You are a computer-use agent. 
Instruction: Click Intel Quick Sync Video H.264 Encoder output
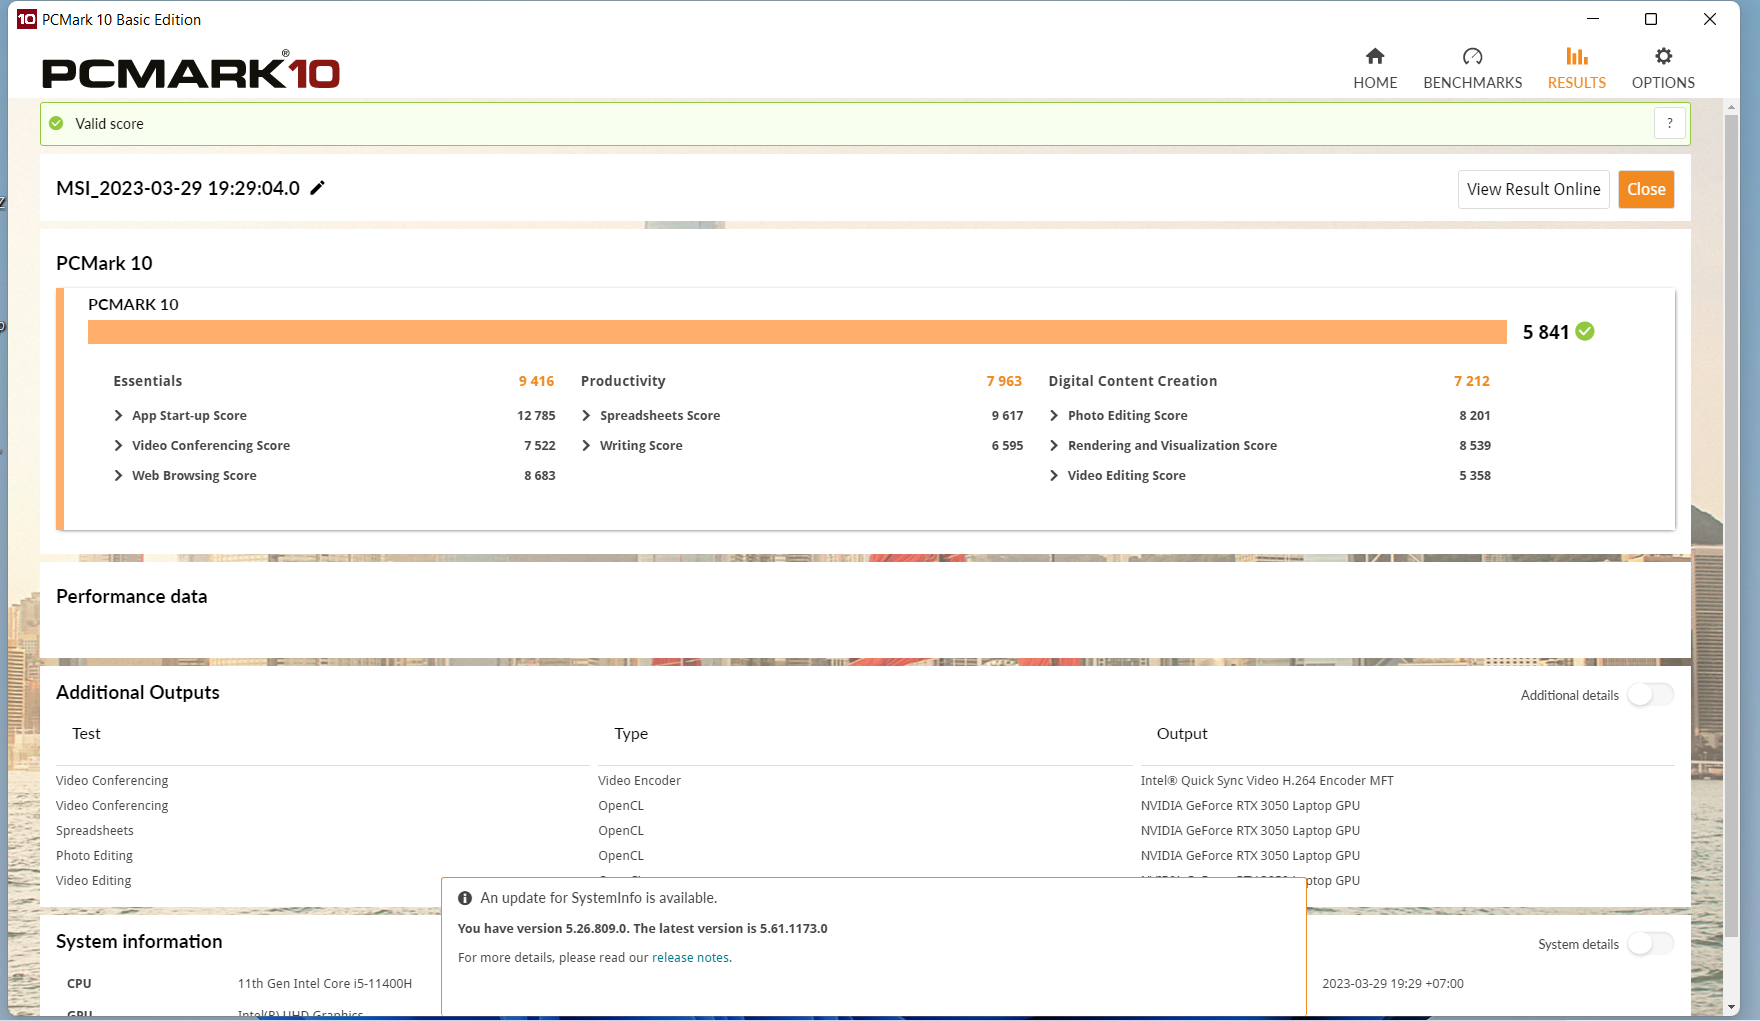coord(1267,780)
